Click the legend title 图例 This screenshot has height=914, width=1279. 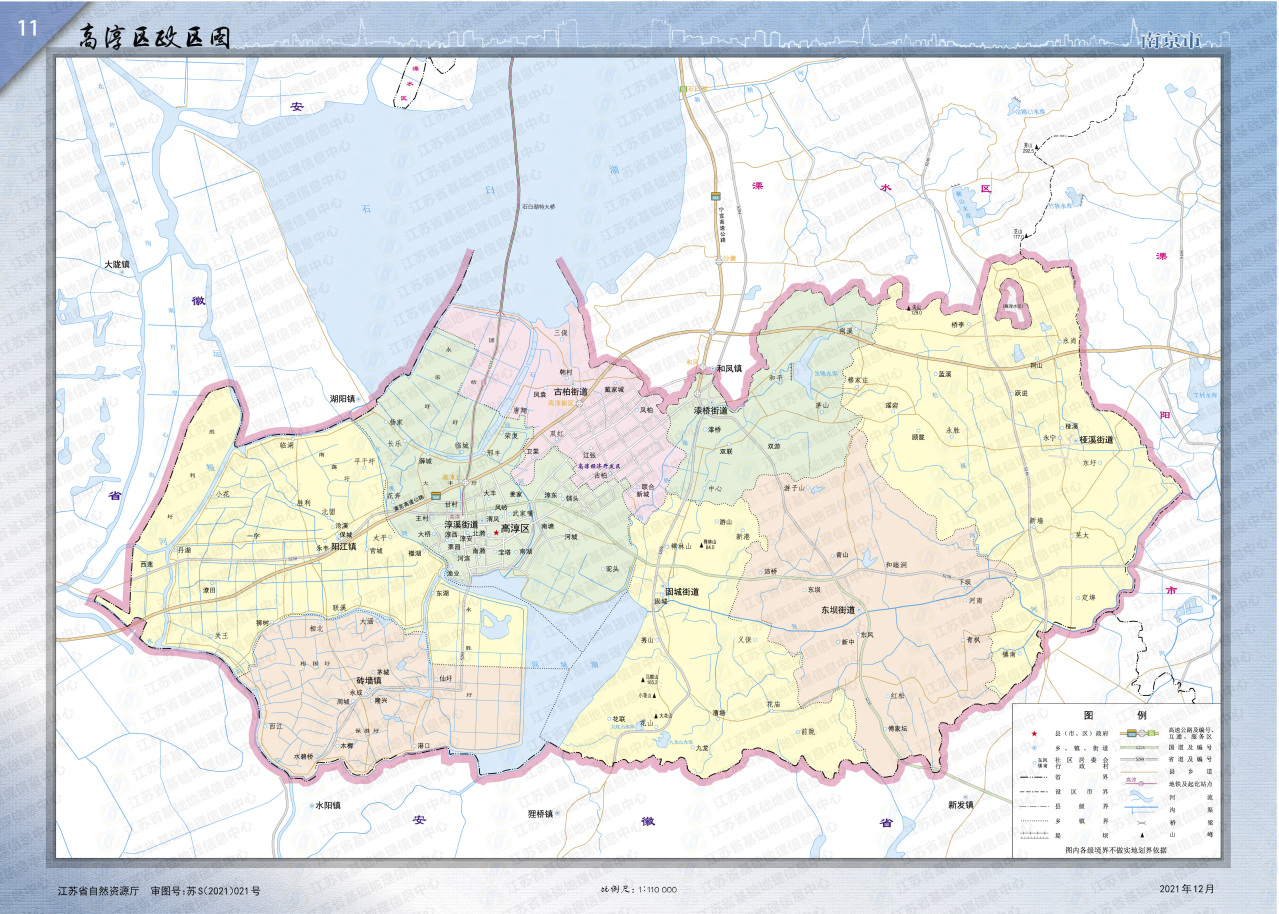(x=1115, y=715)
